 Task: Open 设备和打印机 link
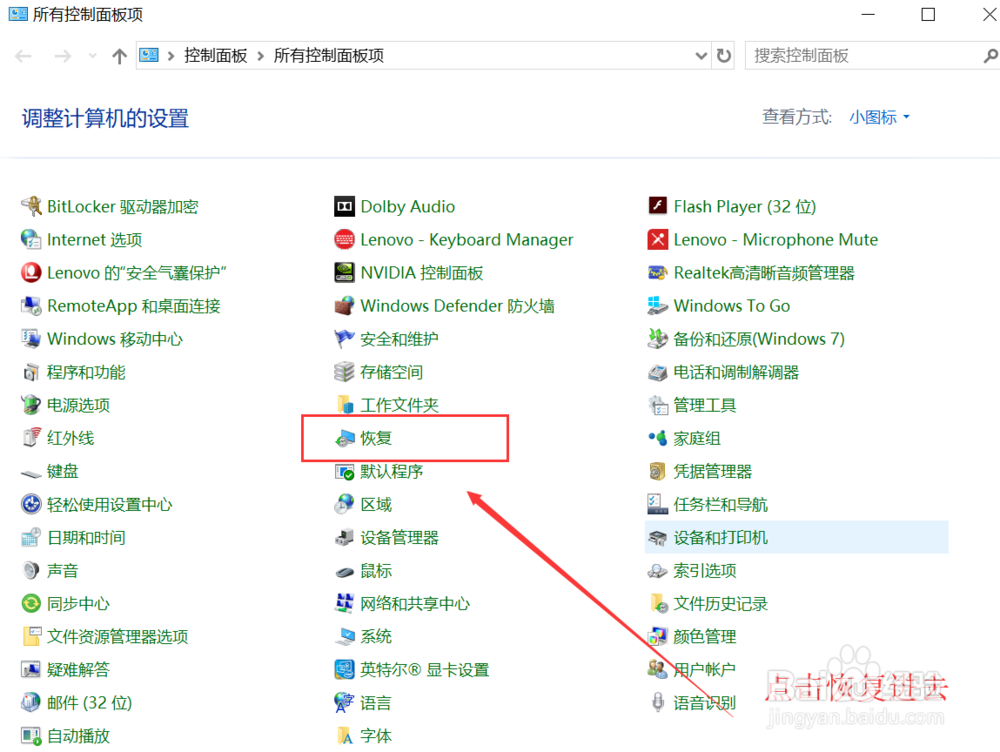pyautogui.click(x=721, y=538)
